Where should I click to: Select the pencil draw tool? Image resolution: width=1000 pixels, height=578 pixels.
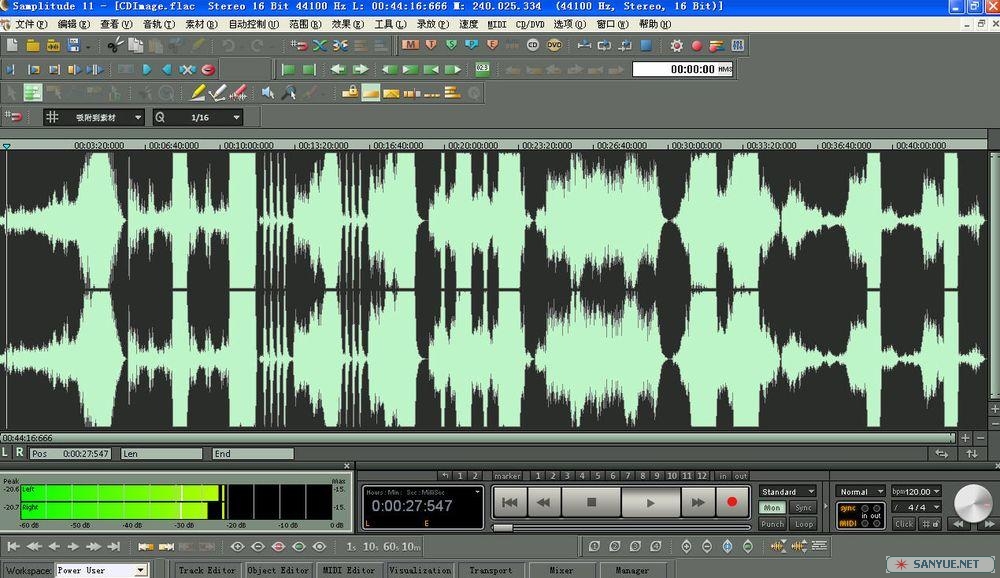point(197,93)
